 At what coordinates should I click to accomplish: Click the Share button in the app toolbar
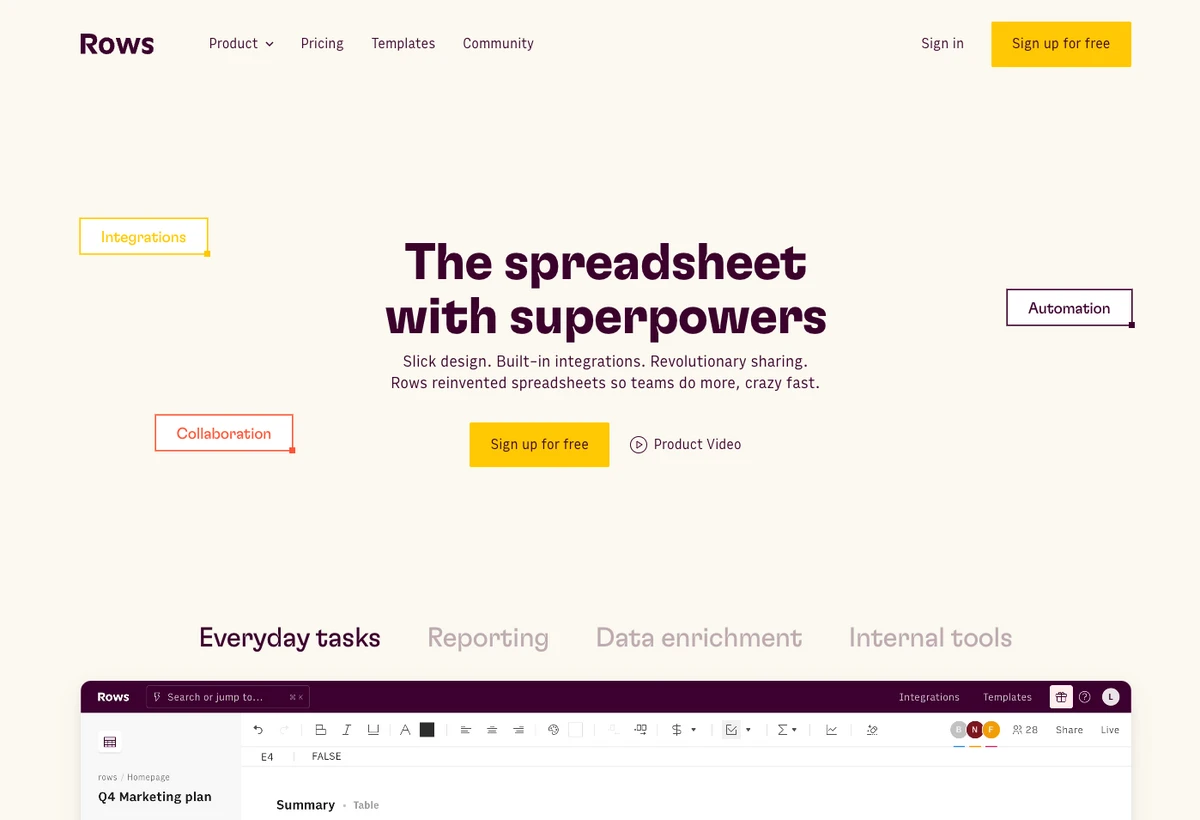tap(1069, 730)
